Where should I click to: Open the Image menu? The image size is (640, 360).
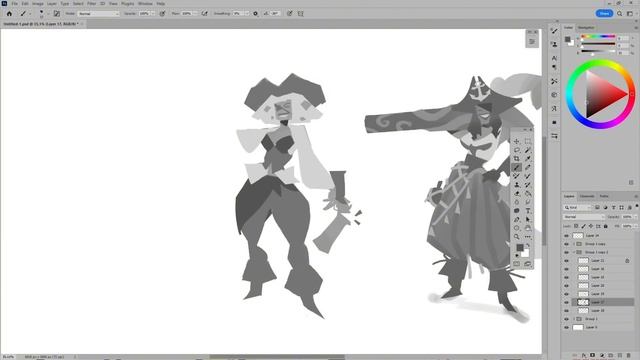(38, 3)
